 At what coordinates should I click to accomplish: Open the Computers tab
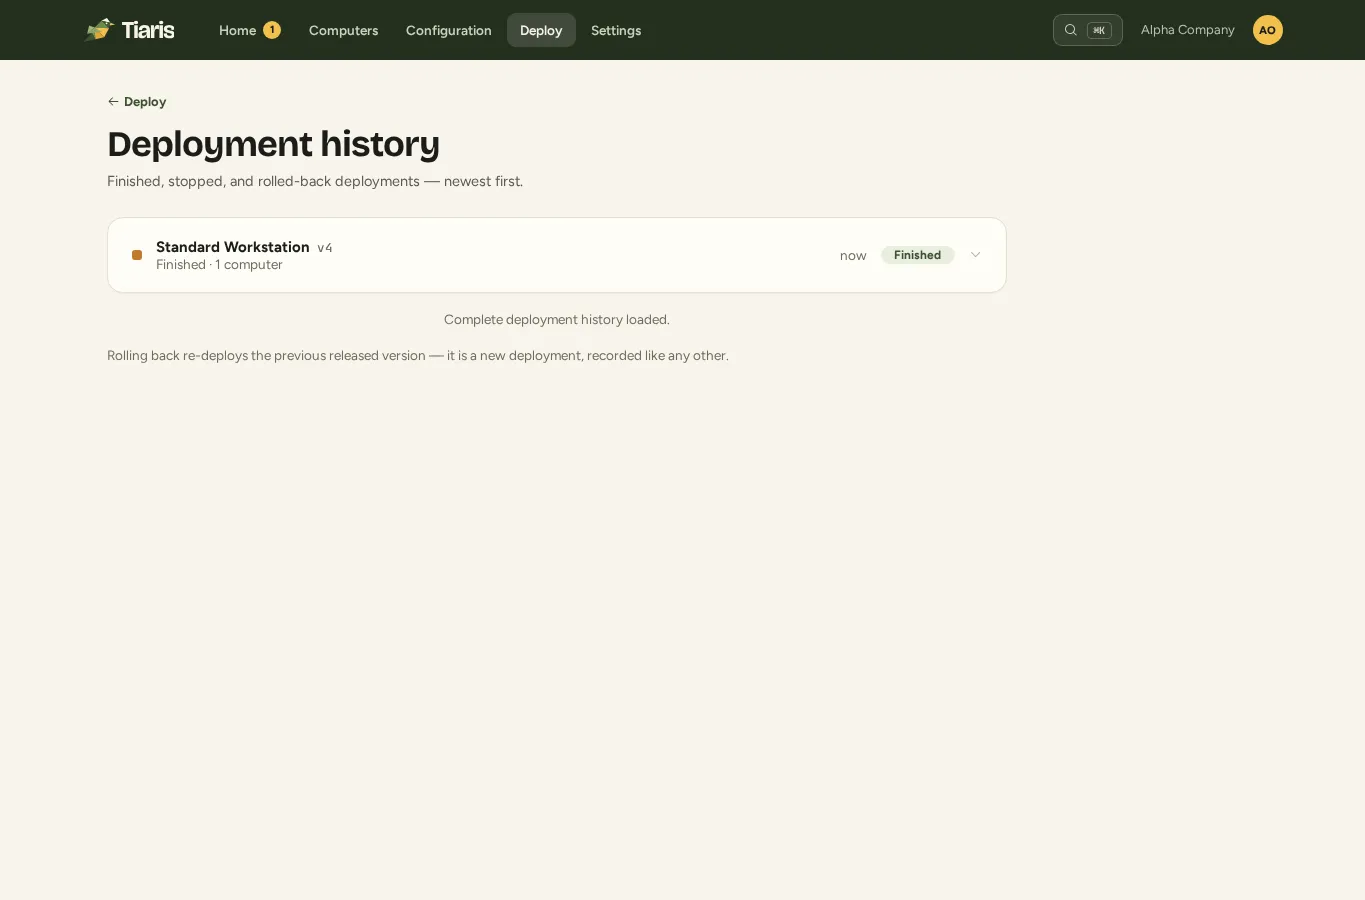click(x=343, y=30)
